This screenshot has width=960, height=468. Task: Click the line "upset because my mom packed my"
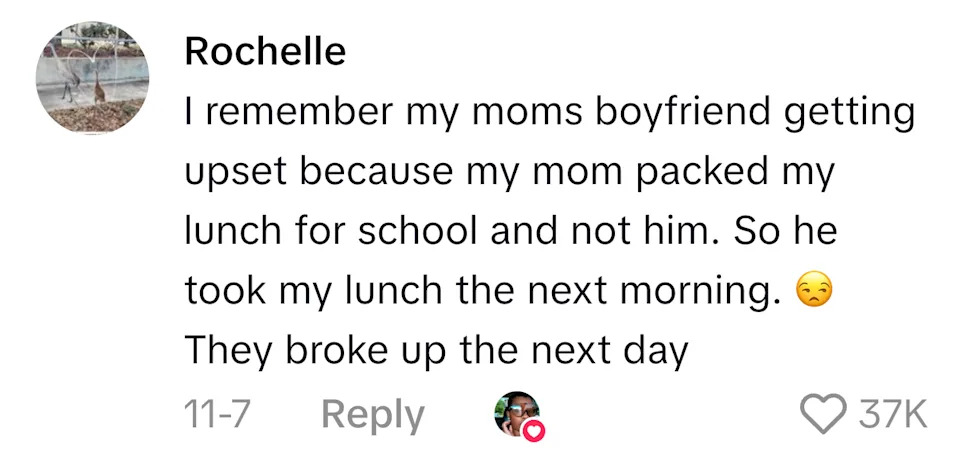(509, 172)
